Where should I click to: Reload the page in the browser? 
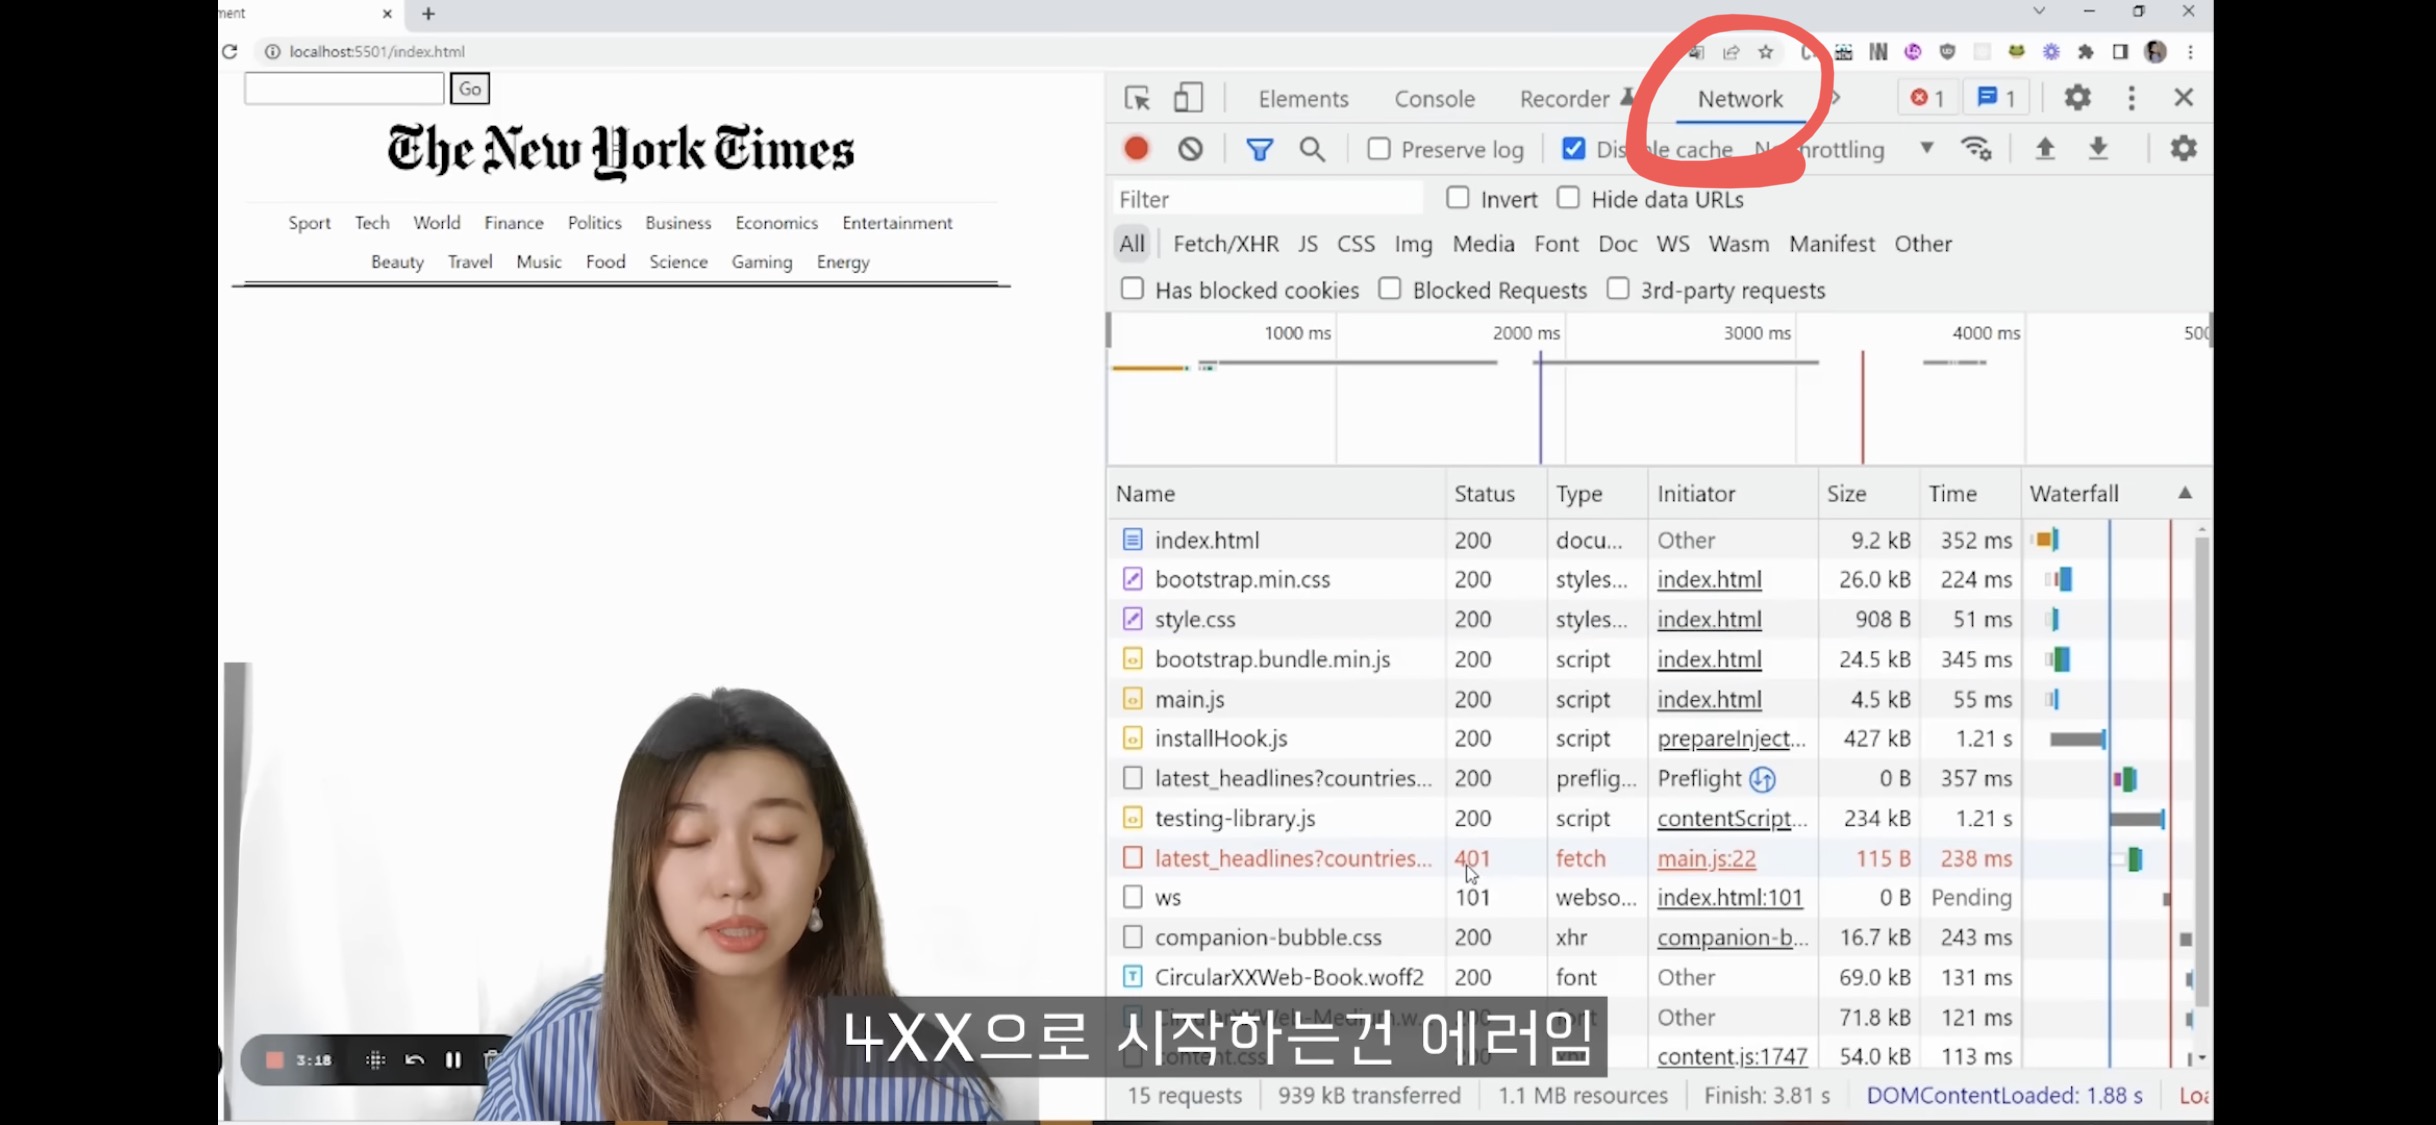[230, 51]
